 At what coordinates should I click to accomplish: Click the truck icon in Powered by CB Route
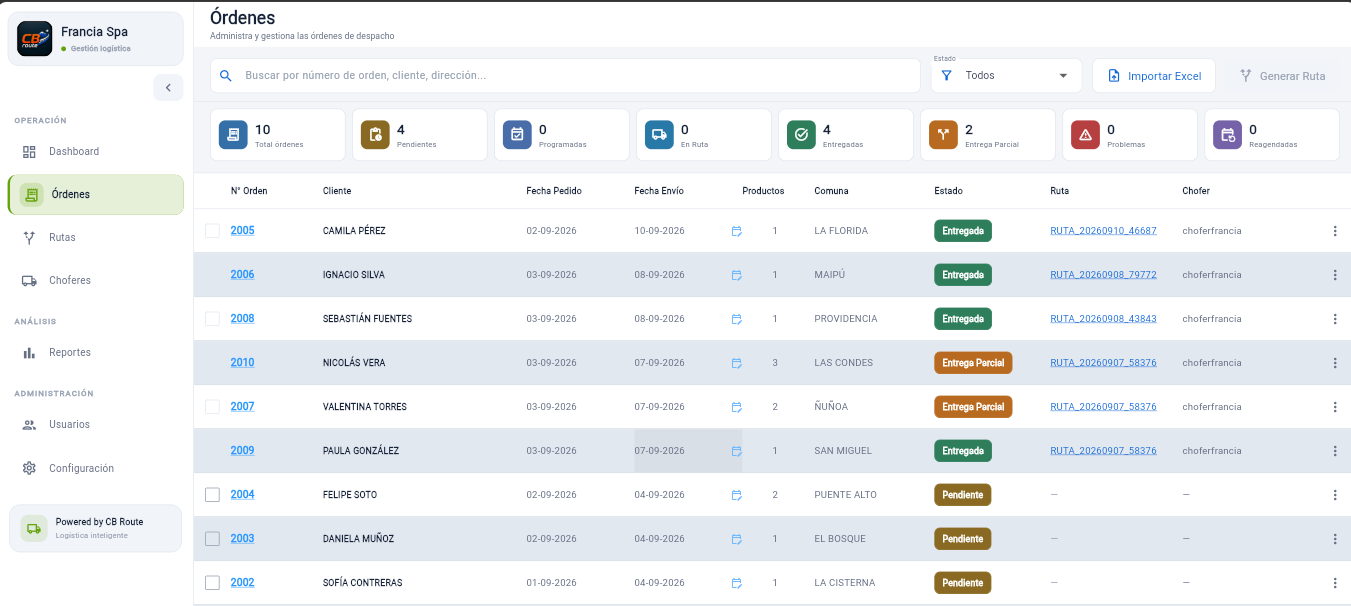(34, 528)
